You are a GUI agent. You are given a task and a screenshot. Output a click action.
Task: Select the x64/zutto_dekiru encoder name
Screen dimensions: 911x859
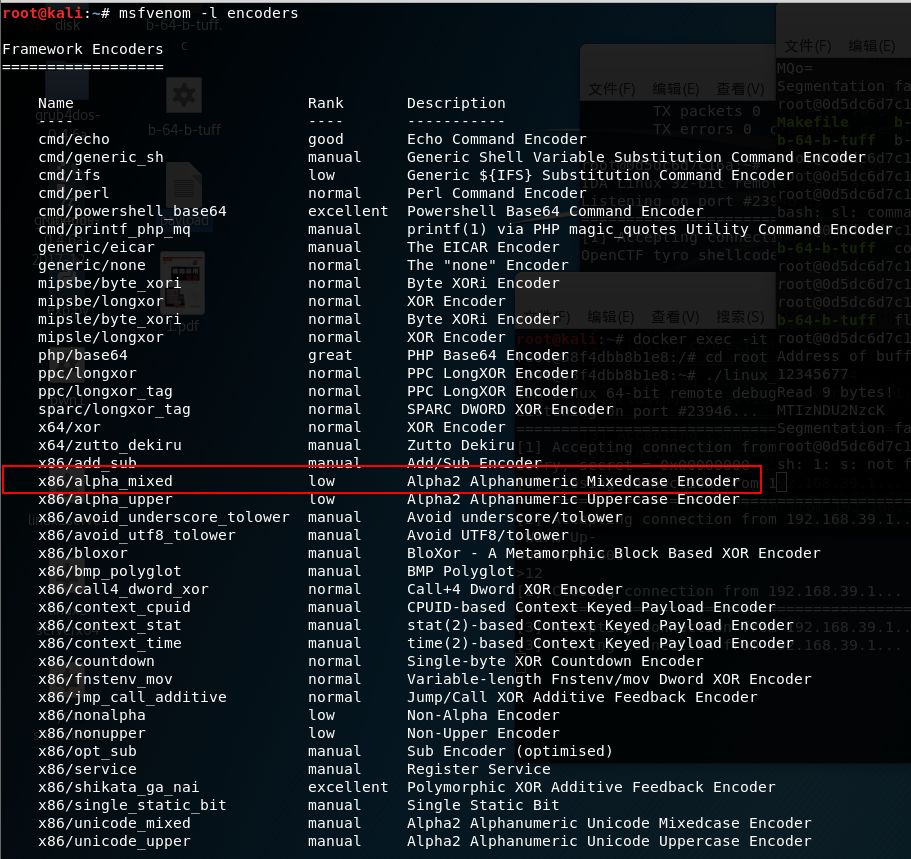[x=110, y=445]
